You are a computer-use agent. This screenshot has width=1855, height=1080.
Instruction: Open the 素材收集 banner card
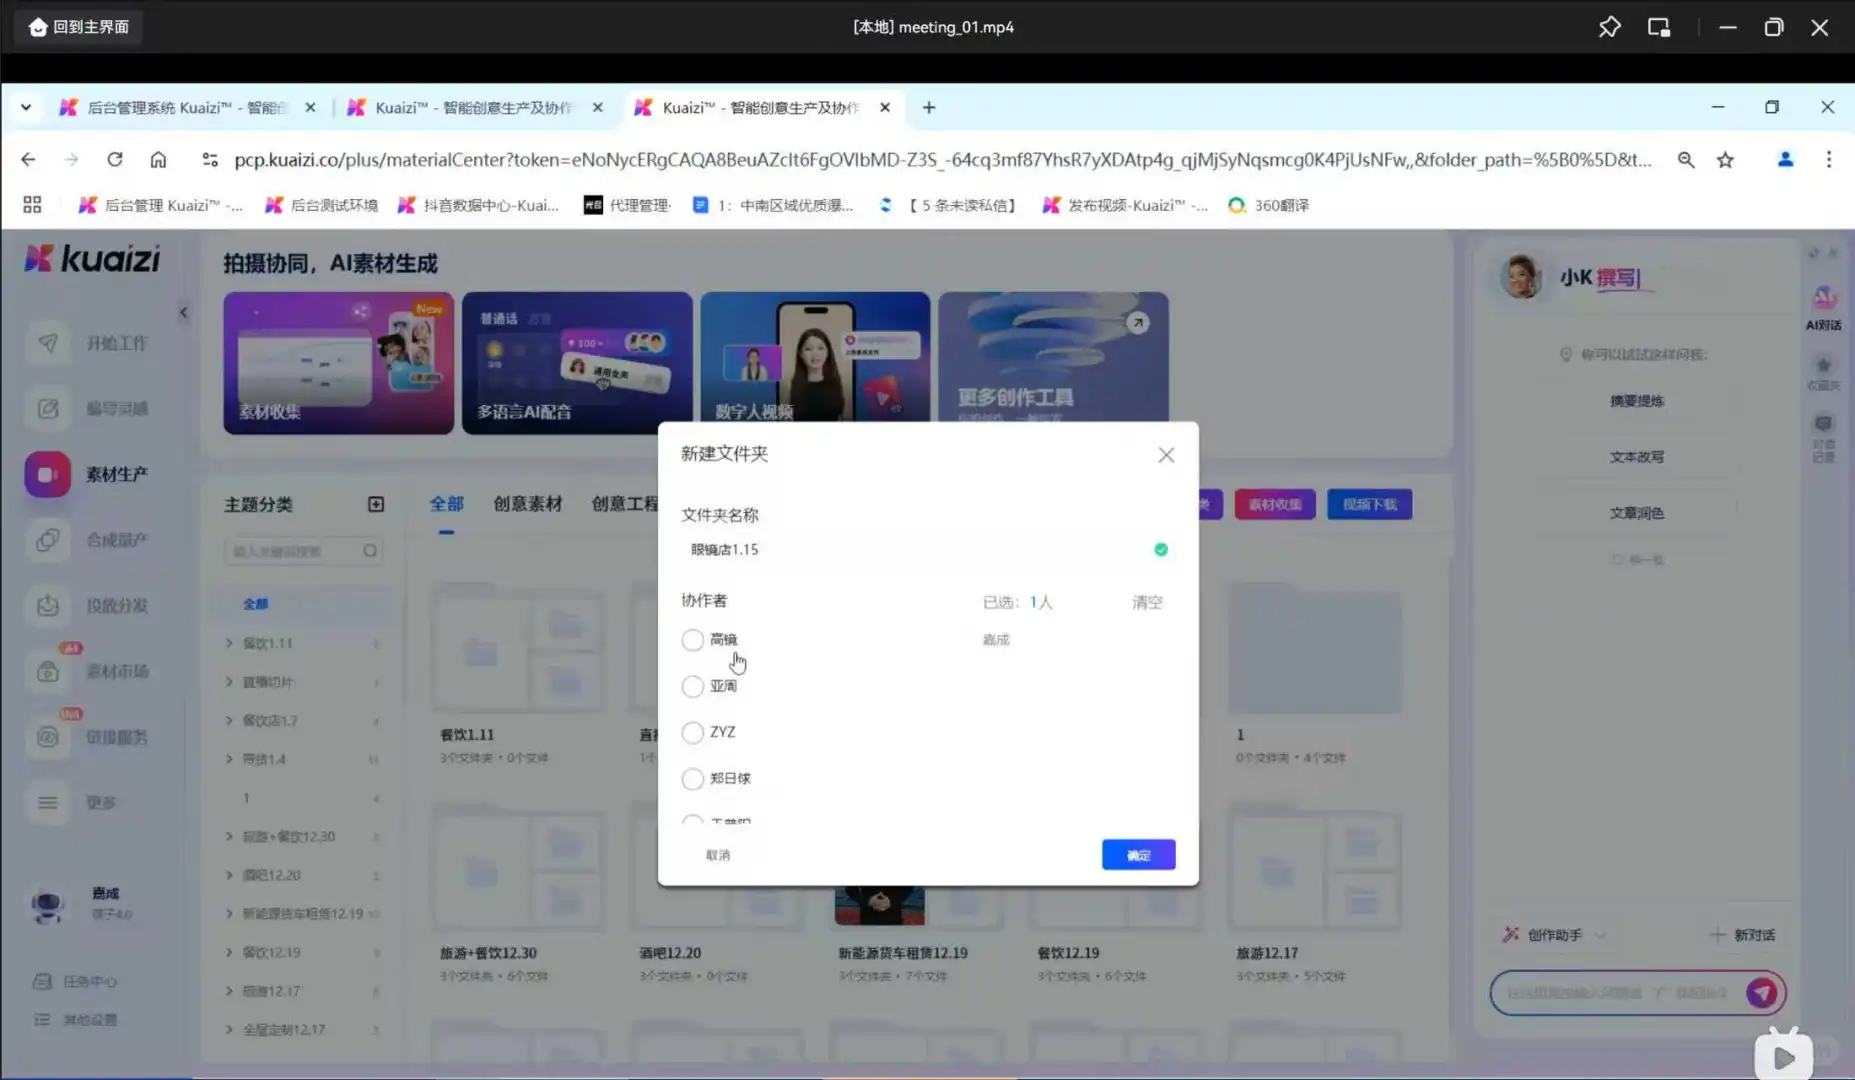(338, 363)
